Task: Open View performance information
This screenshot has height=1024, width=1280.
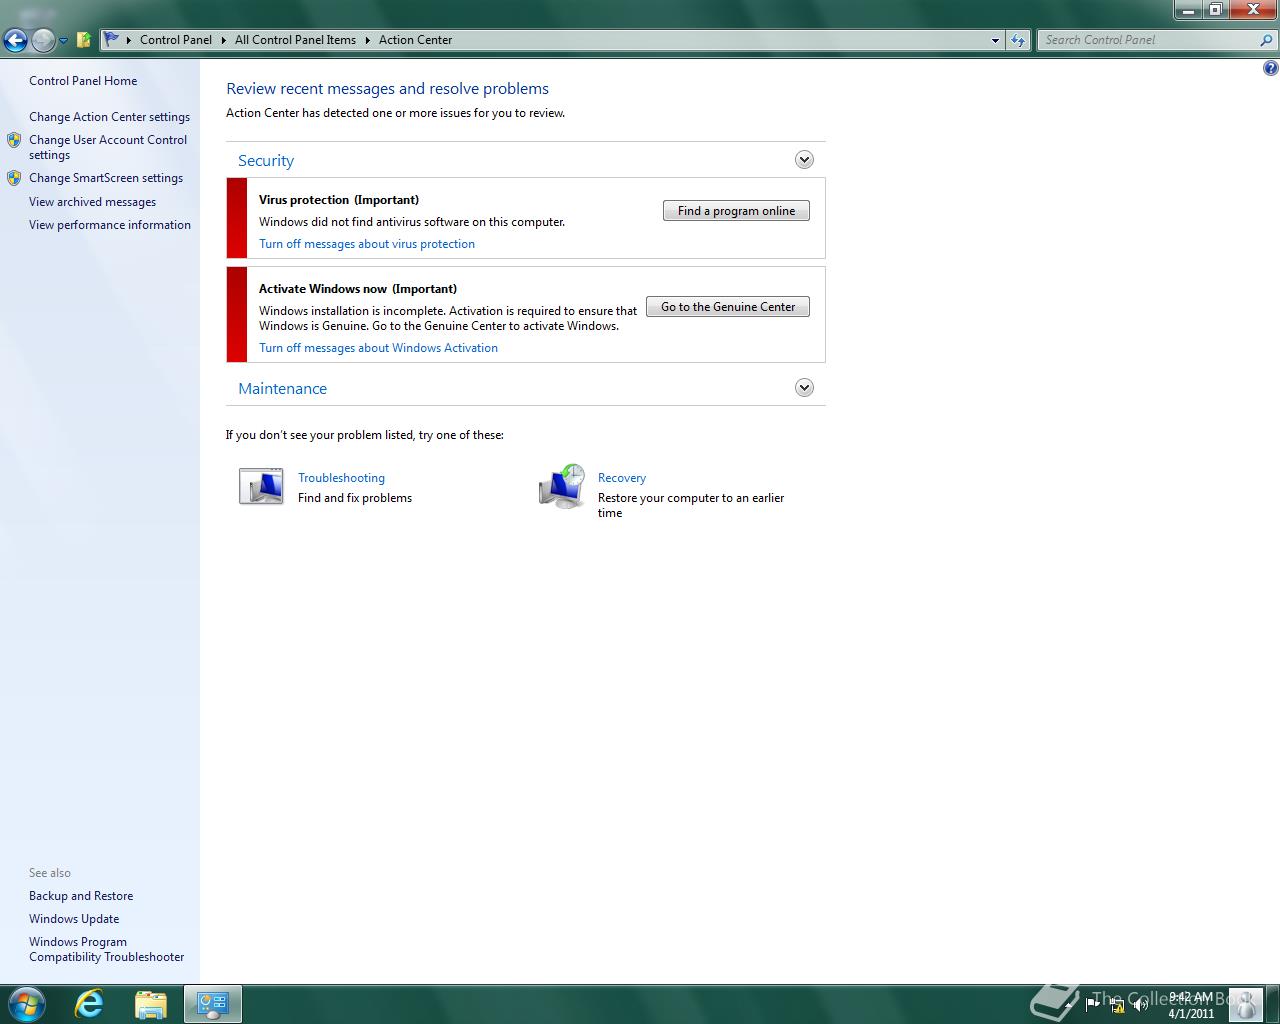Action: [110, 225]
